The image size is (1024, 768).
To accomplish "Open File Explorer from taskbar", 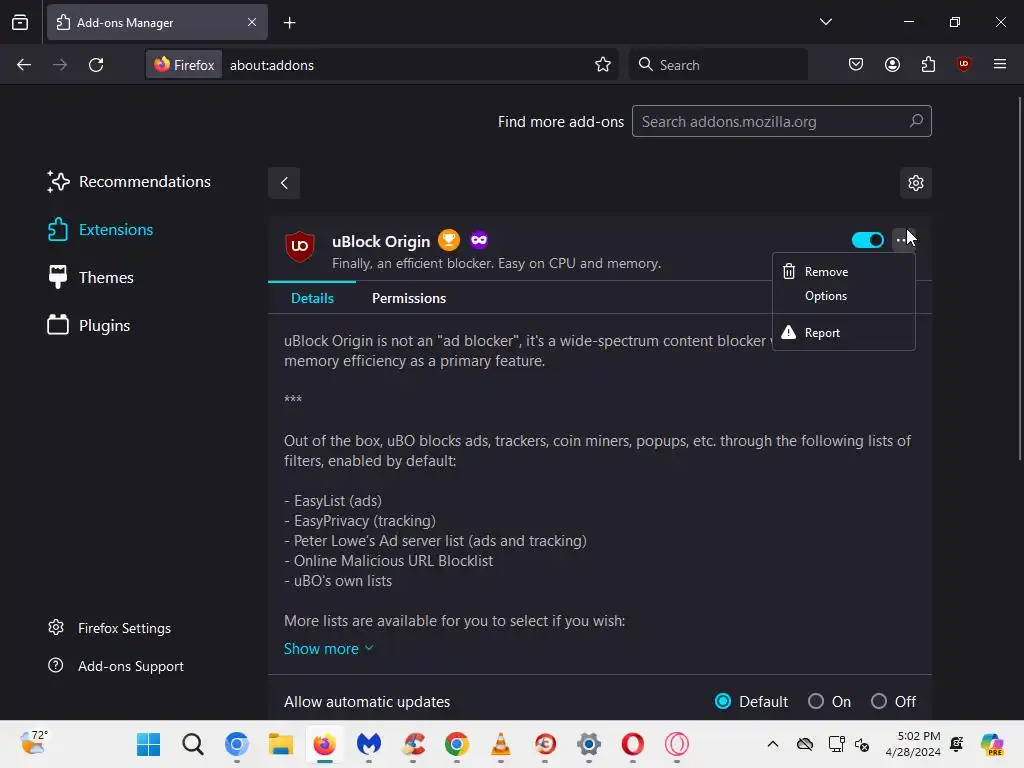I will click(281, 744).
